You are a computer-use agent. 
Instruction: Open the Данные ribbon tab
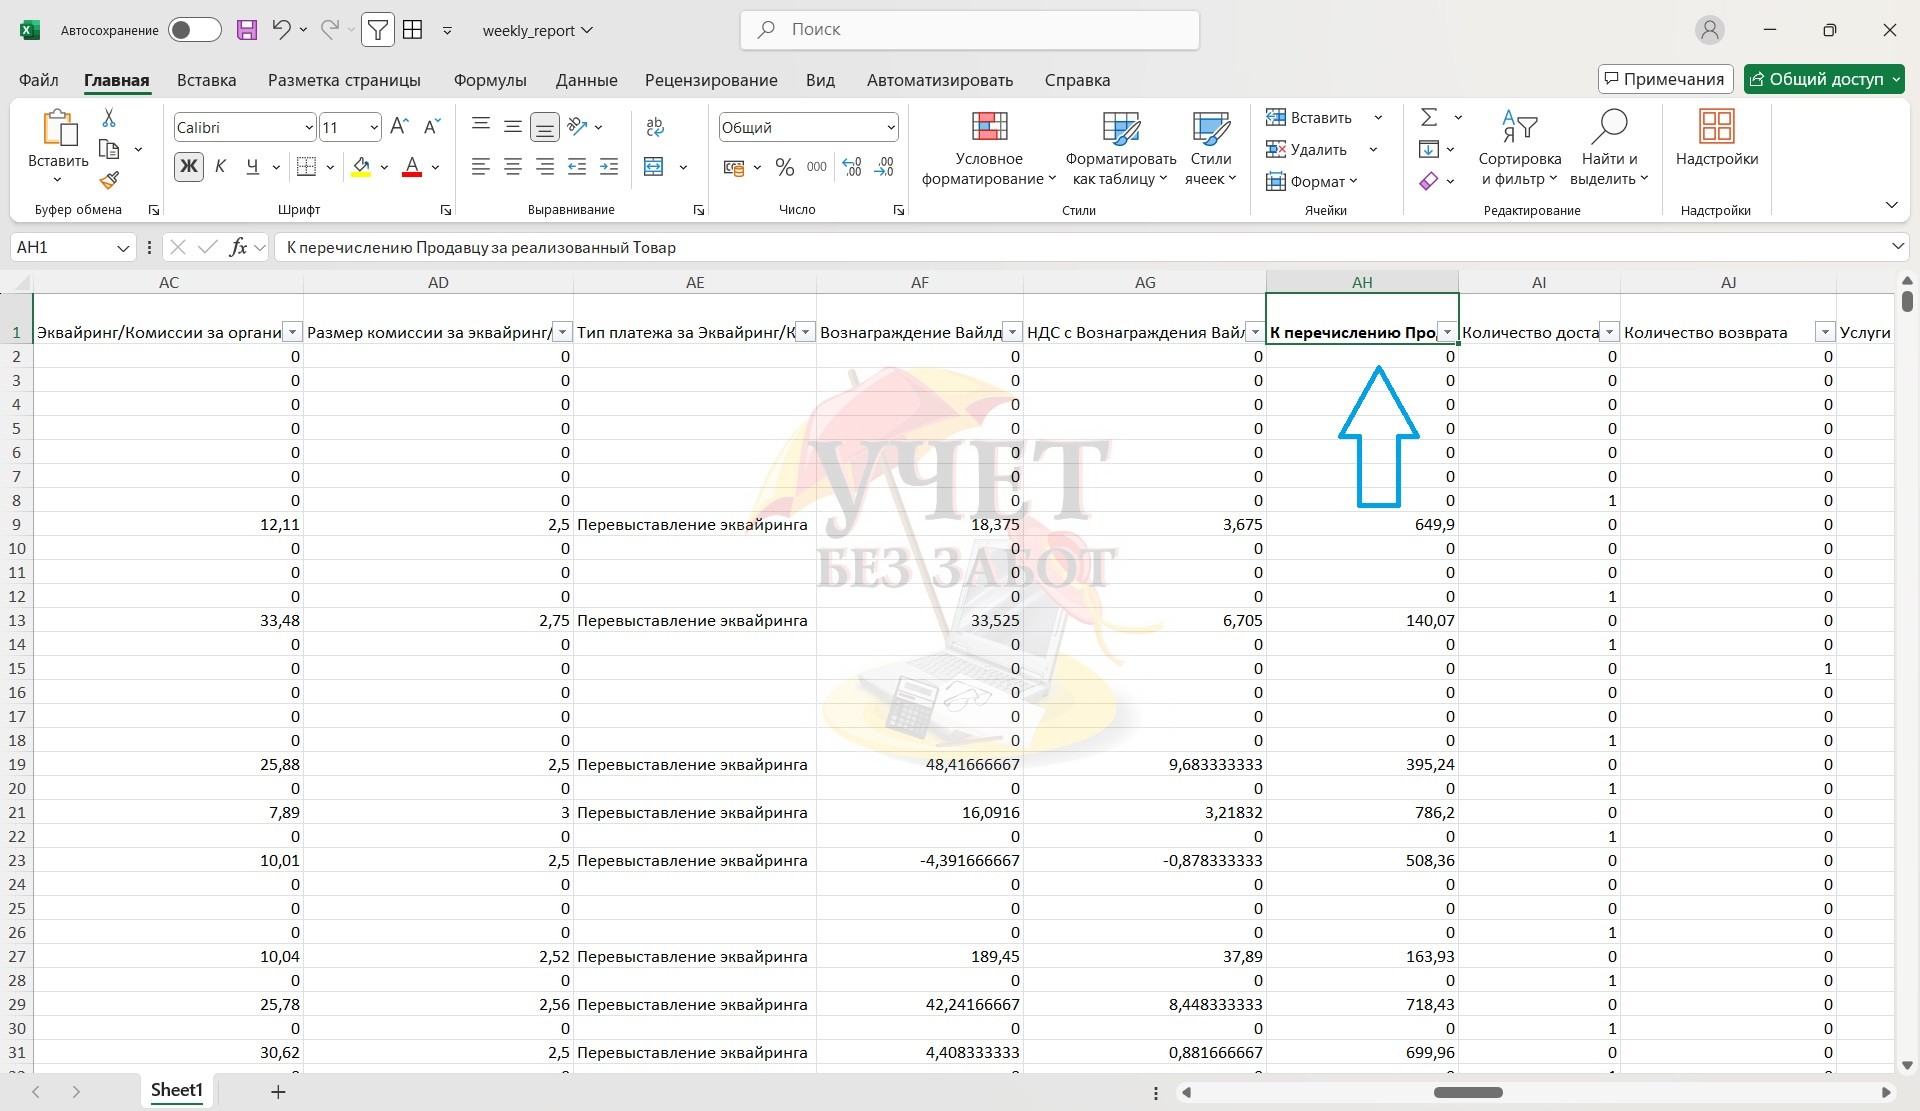click(x=586, y=80)
